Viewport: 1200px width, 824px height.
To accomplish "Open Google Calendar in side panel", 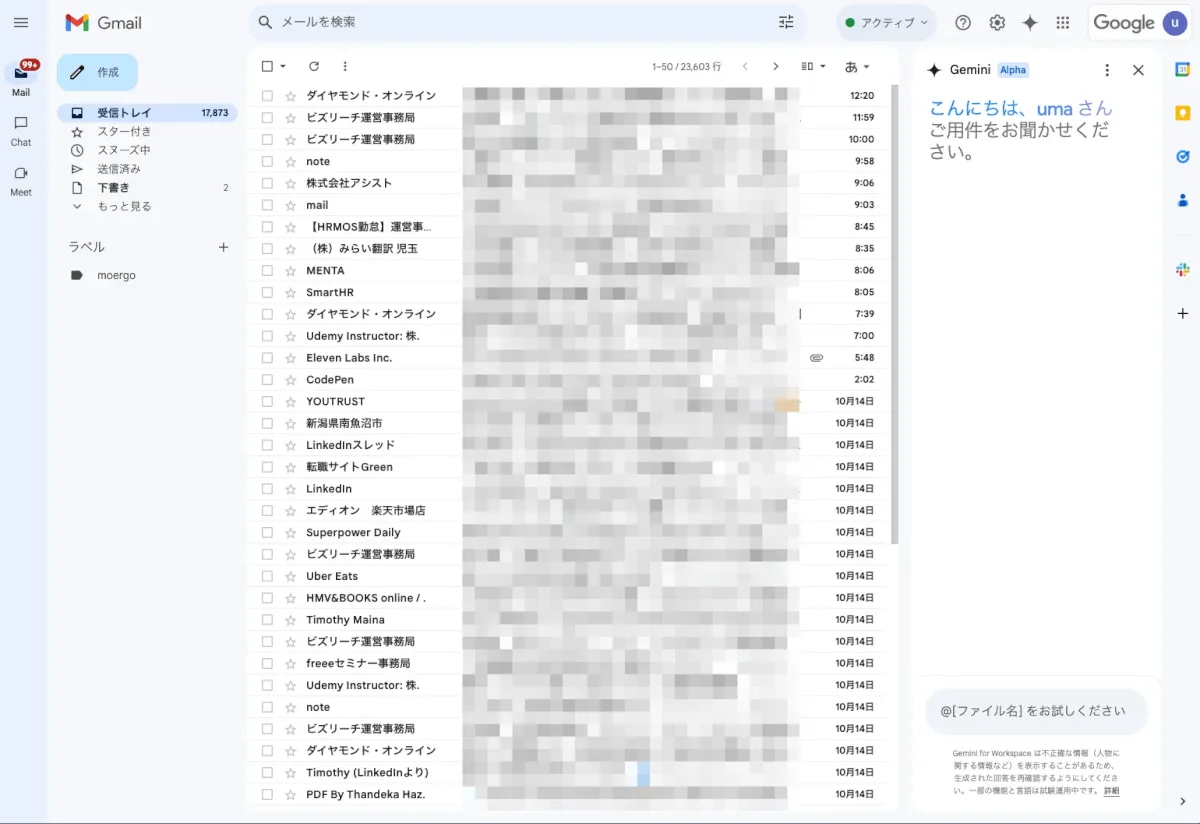I will [x=1182, y=69].
